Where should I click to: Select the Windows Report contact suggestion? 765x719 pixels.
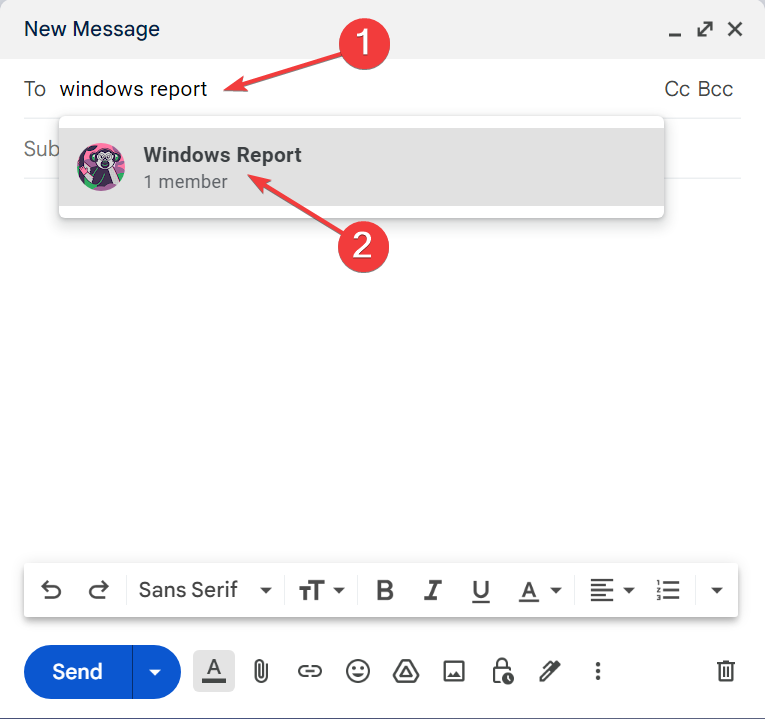coord(361,167)
